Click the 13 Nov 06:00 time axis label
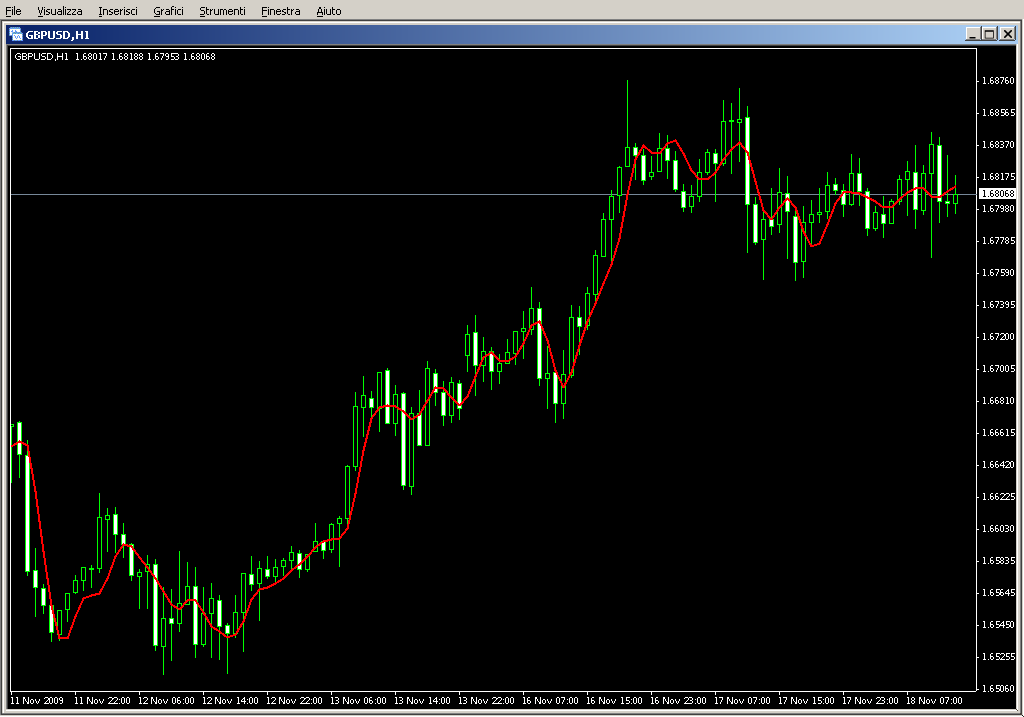 (358, 701)
